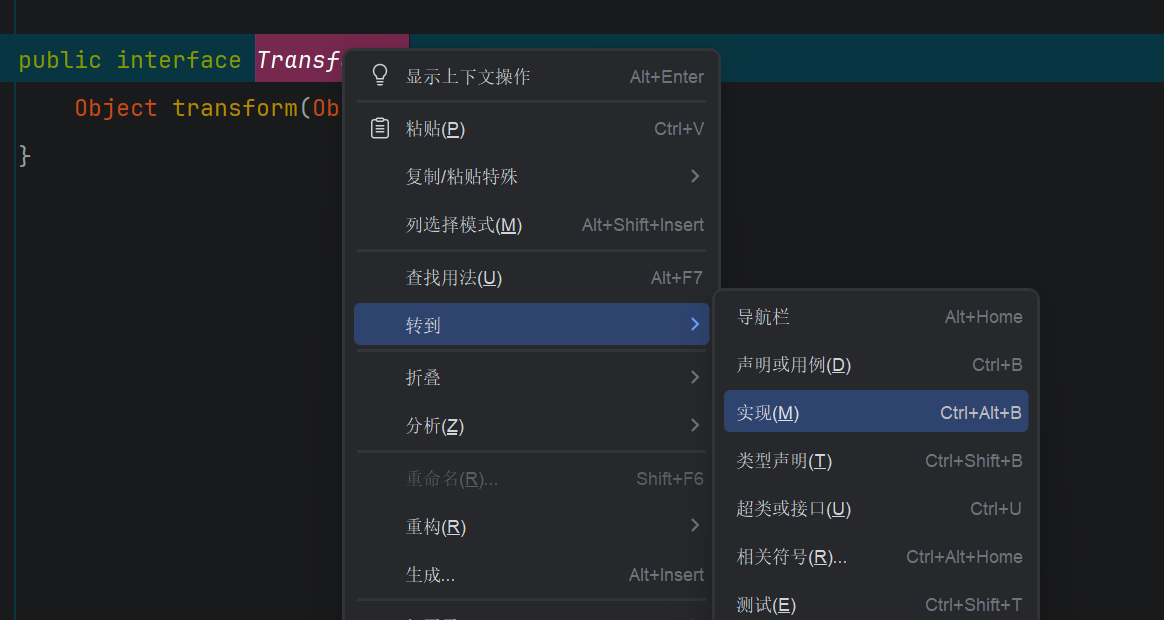Expand the 复制/粘贴特殊 submenu arrow
This screenshot has height=620, width=1164.
695,176
